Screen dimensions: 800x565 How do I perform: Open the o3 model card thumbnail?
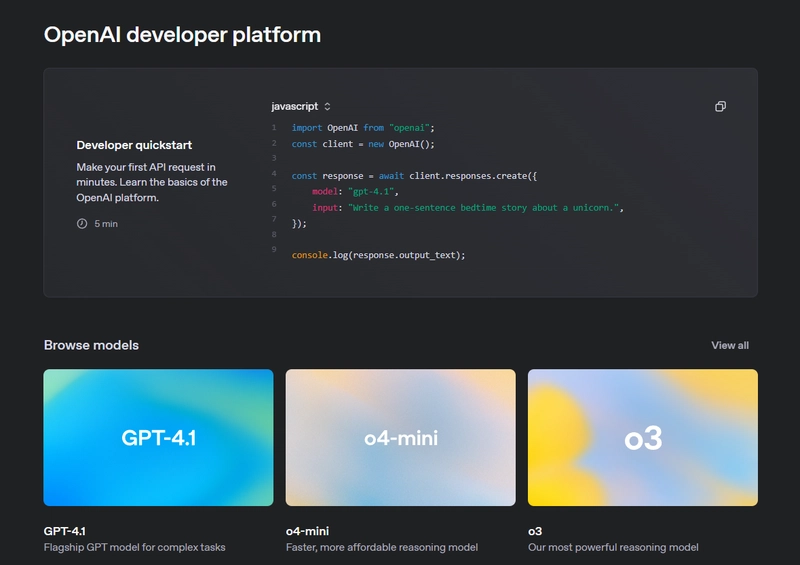coord(643,437)
